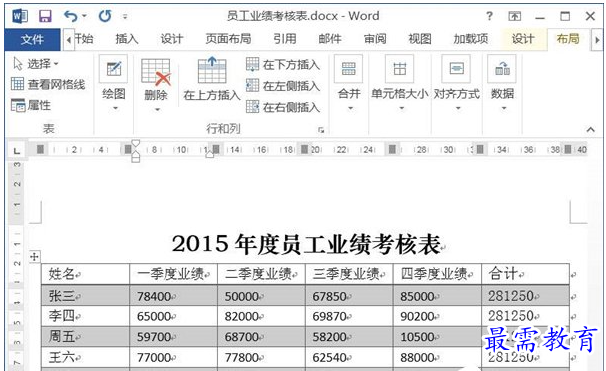
Task: Save the document with the floppy disk icon
Action: (x=45, y=16)
